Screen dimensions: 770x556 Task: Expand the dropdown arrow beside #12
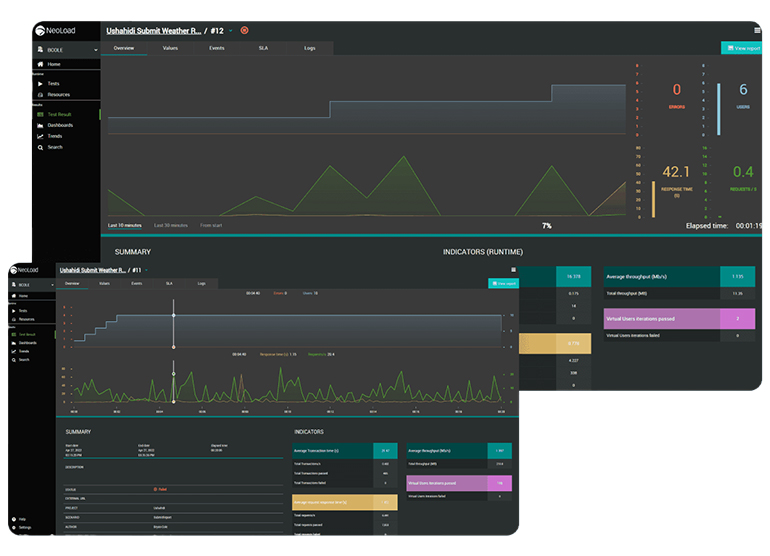point(231,30)
